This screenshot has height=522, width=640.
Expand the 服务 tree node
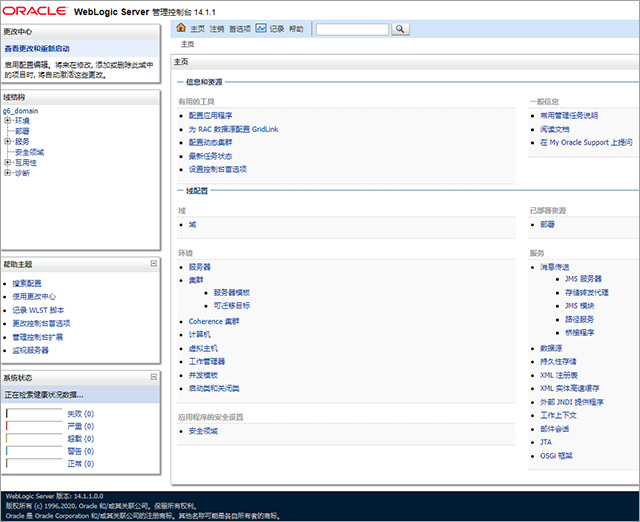[x=7, y=141]
